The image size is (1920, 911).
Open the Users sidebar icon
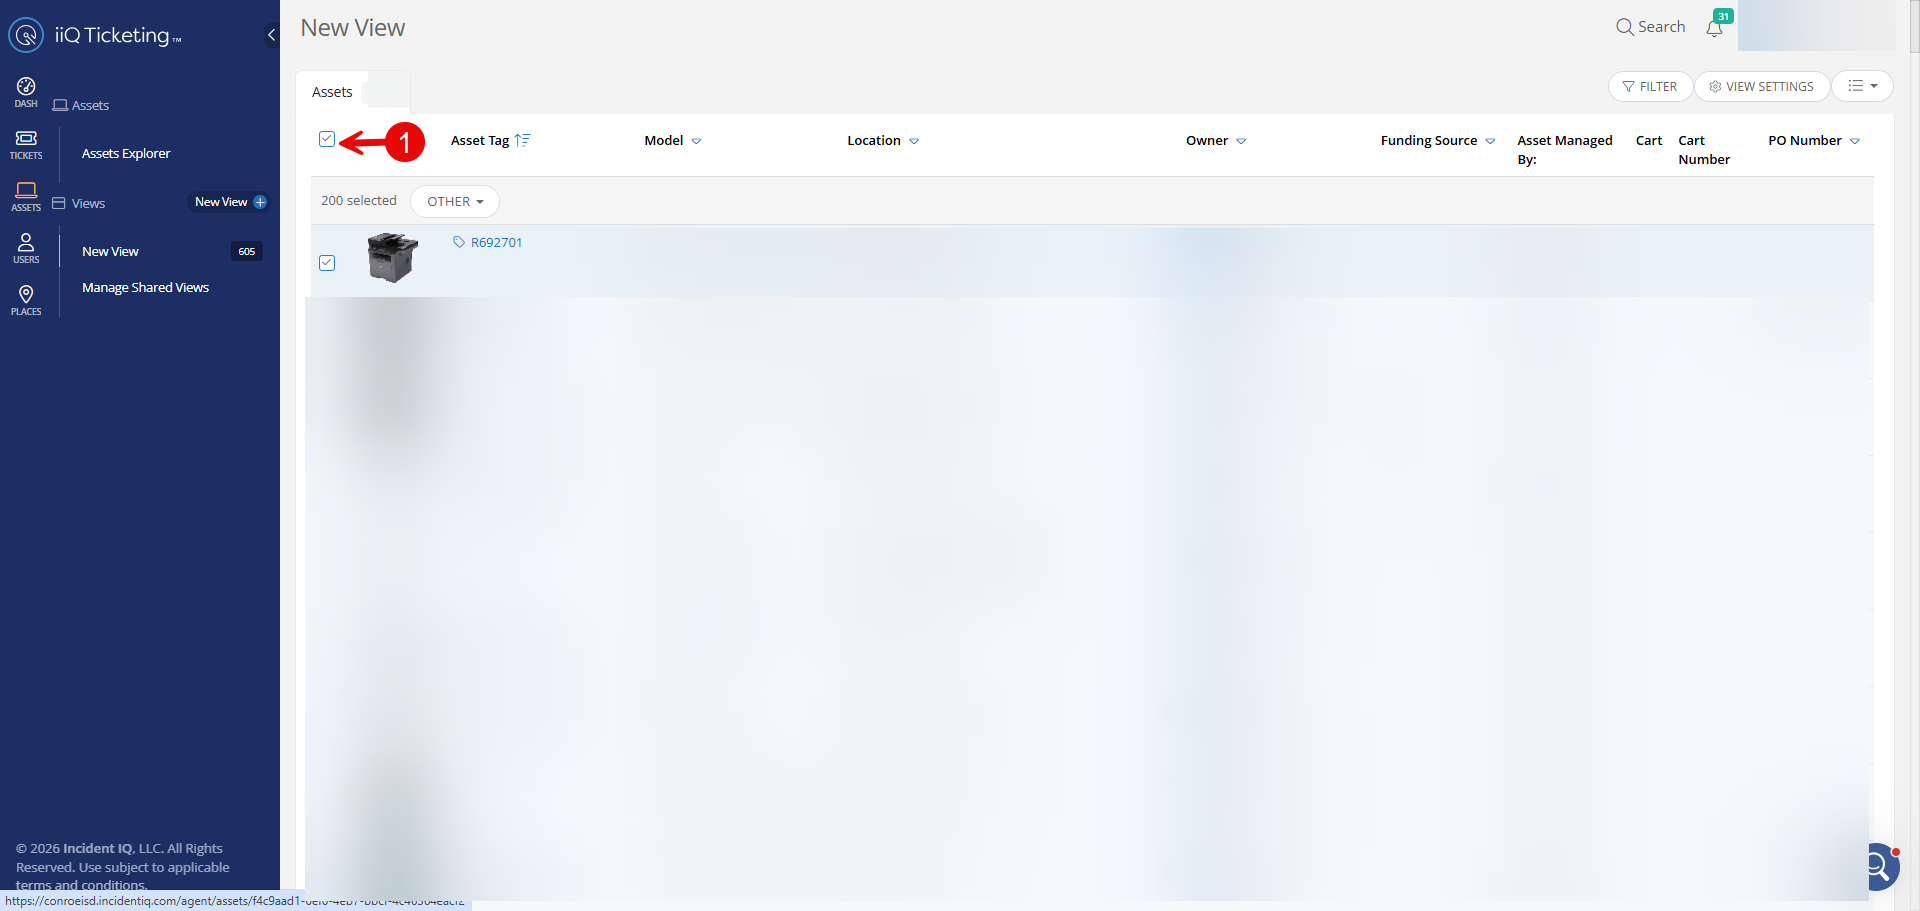point(26,248)
